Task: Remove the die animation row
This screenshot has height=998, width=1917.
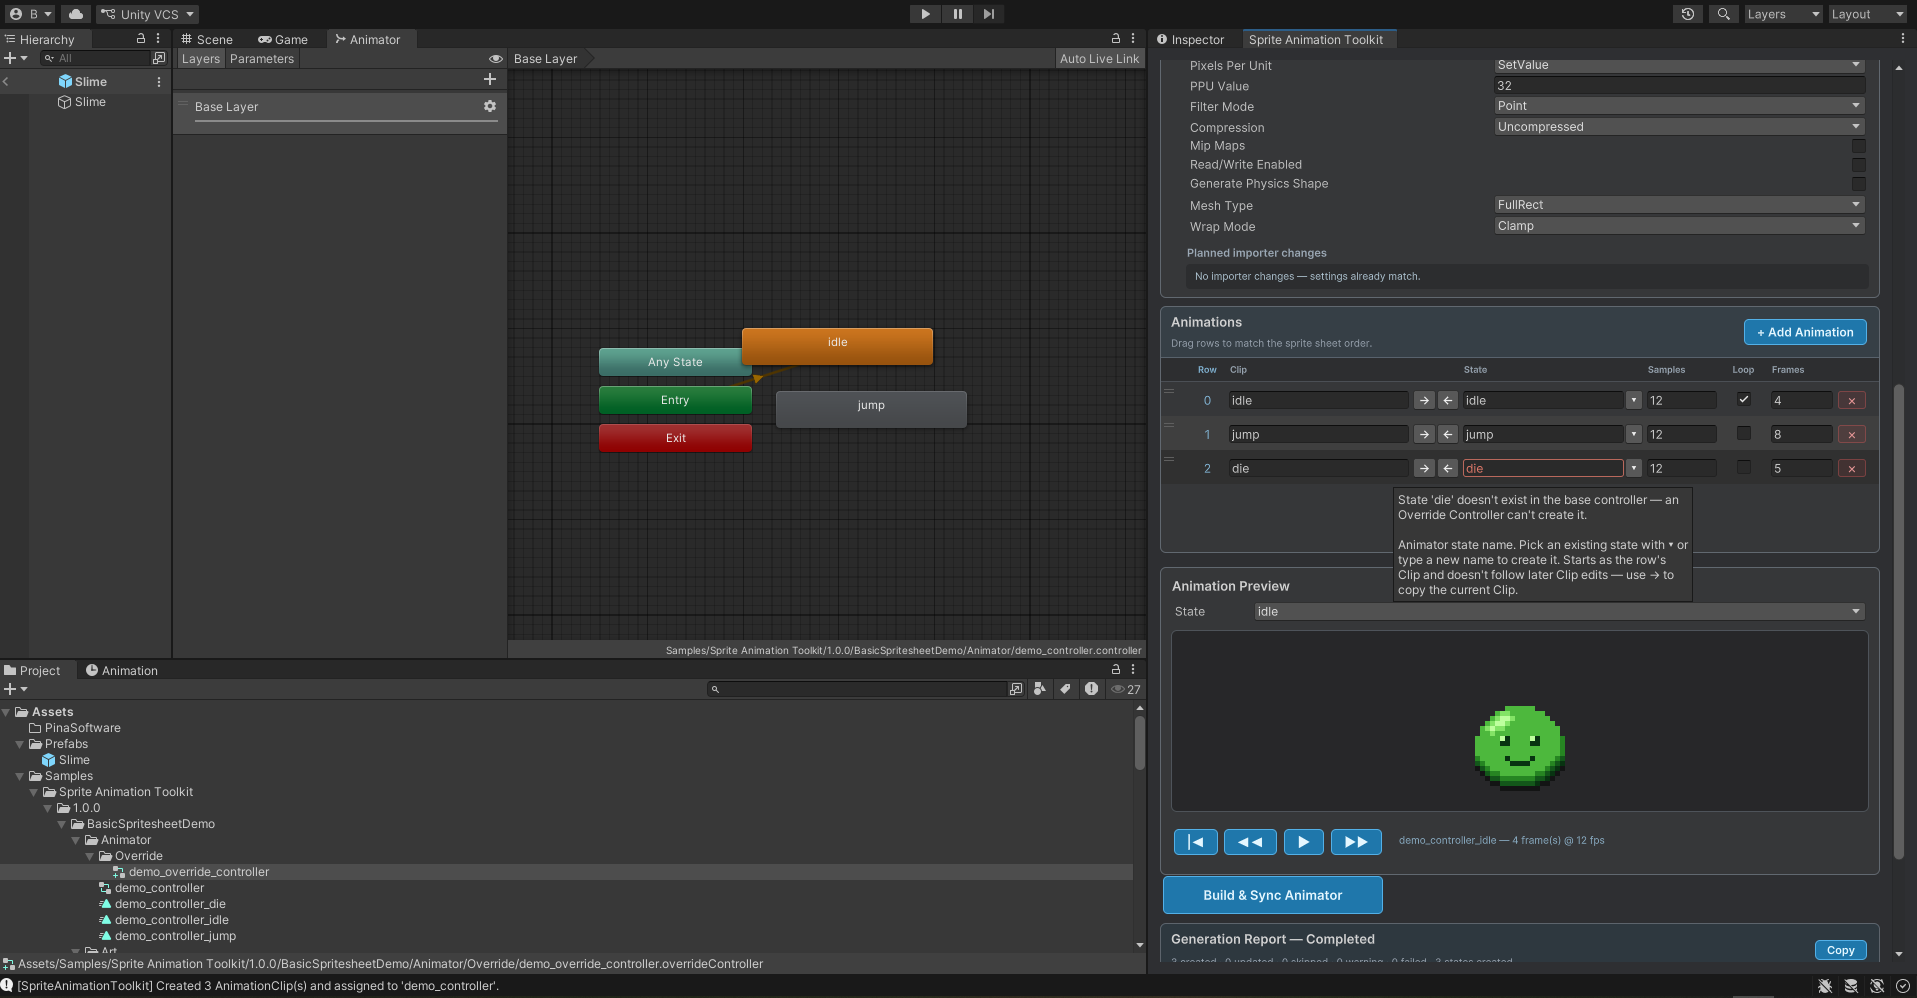Action: (x=1852, y=468)
